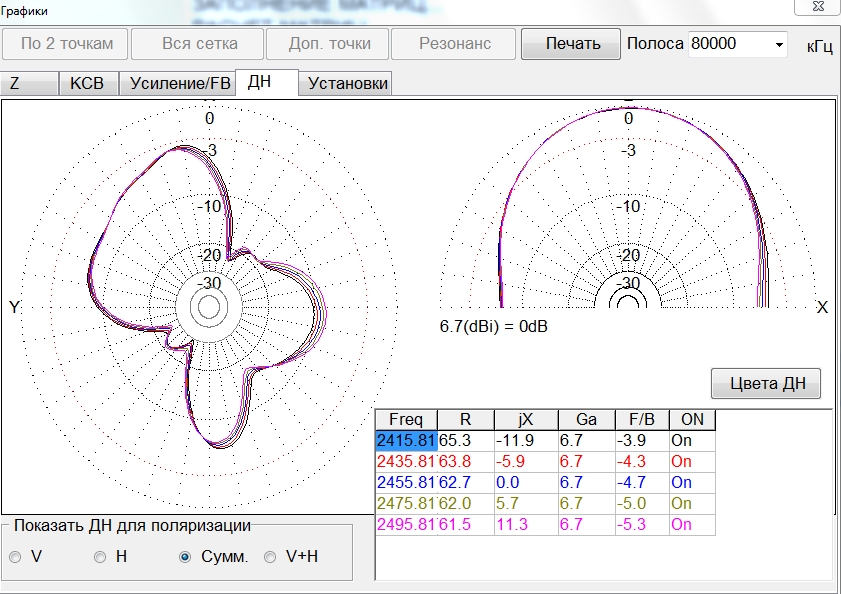This screenshot has width=841, height=594.
Task: Choose the H polarization option
Action: pos(100,557)
